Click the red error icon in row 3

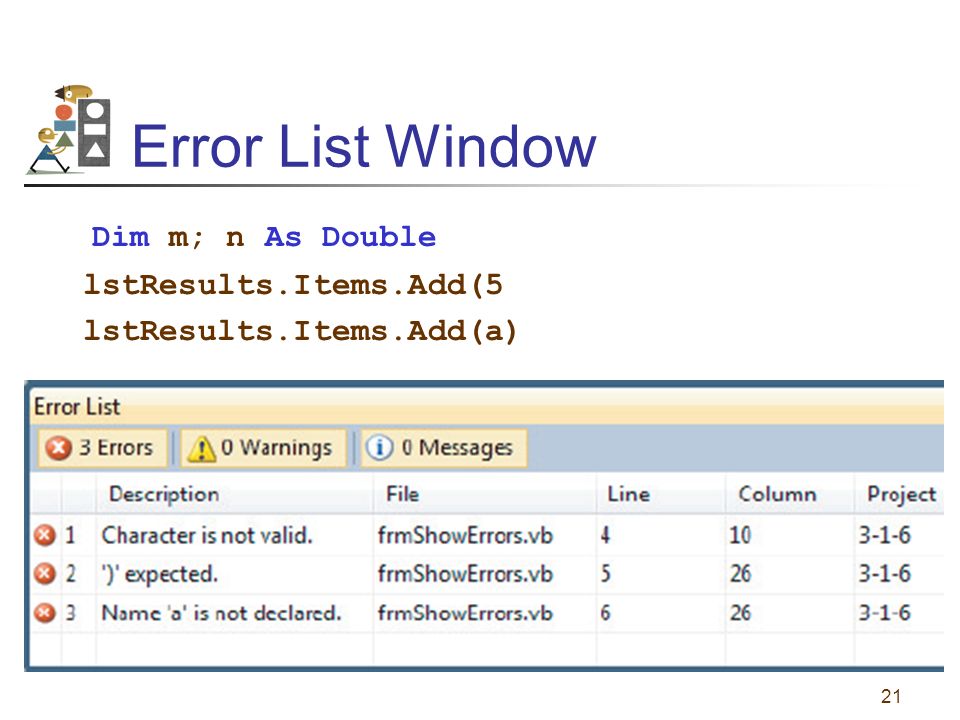[x=45, y=613]
